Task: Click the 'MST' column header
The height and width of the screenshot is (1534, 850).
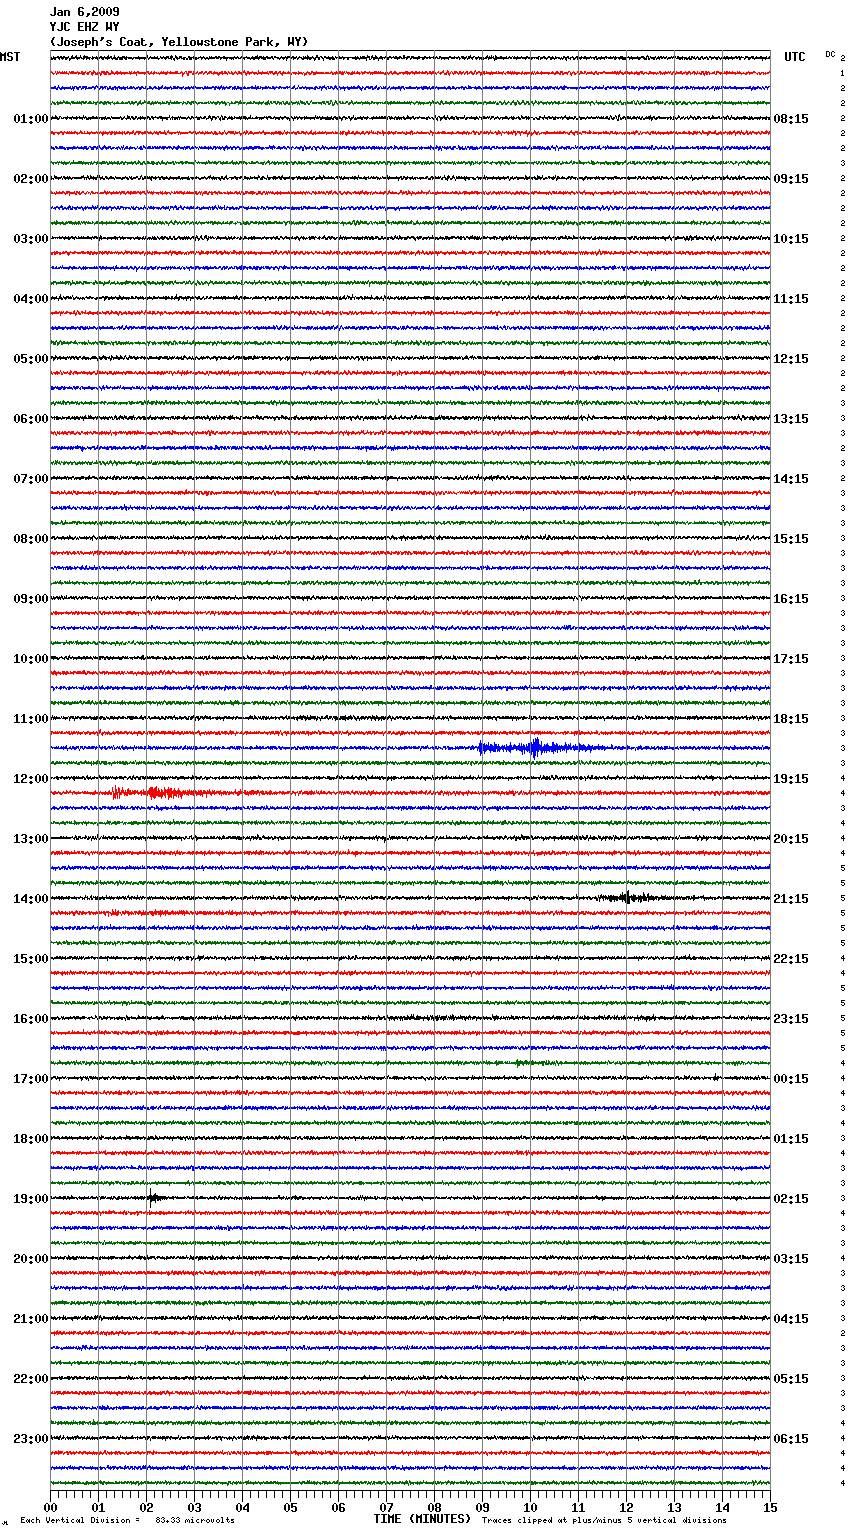Action: tap(10, 57)
